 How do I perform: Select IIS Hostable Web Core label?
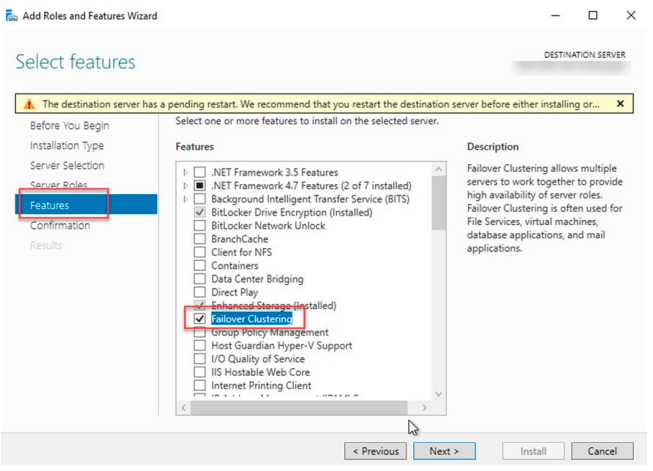pyautogui.click(x=260, y=372)
